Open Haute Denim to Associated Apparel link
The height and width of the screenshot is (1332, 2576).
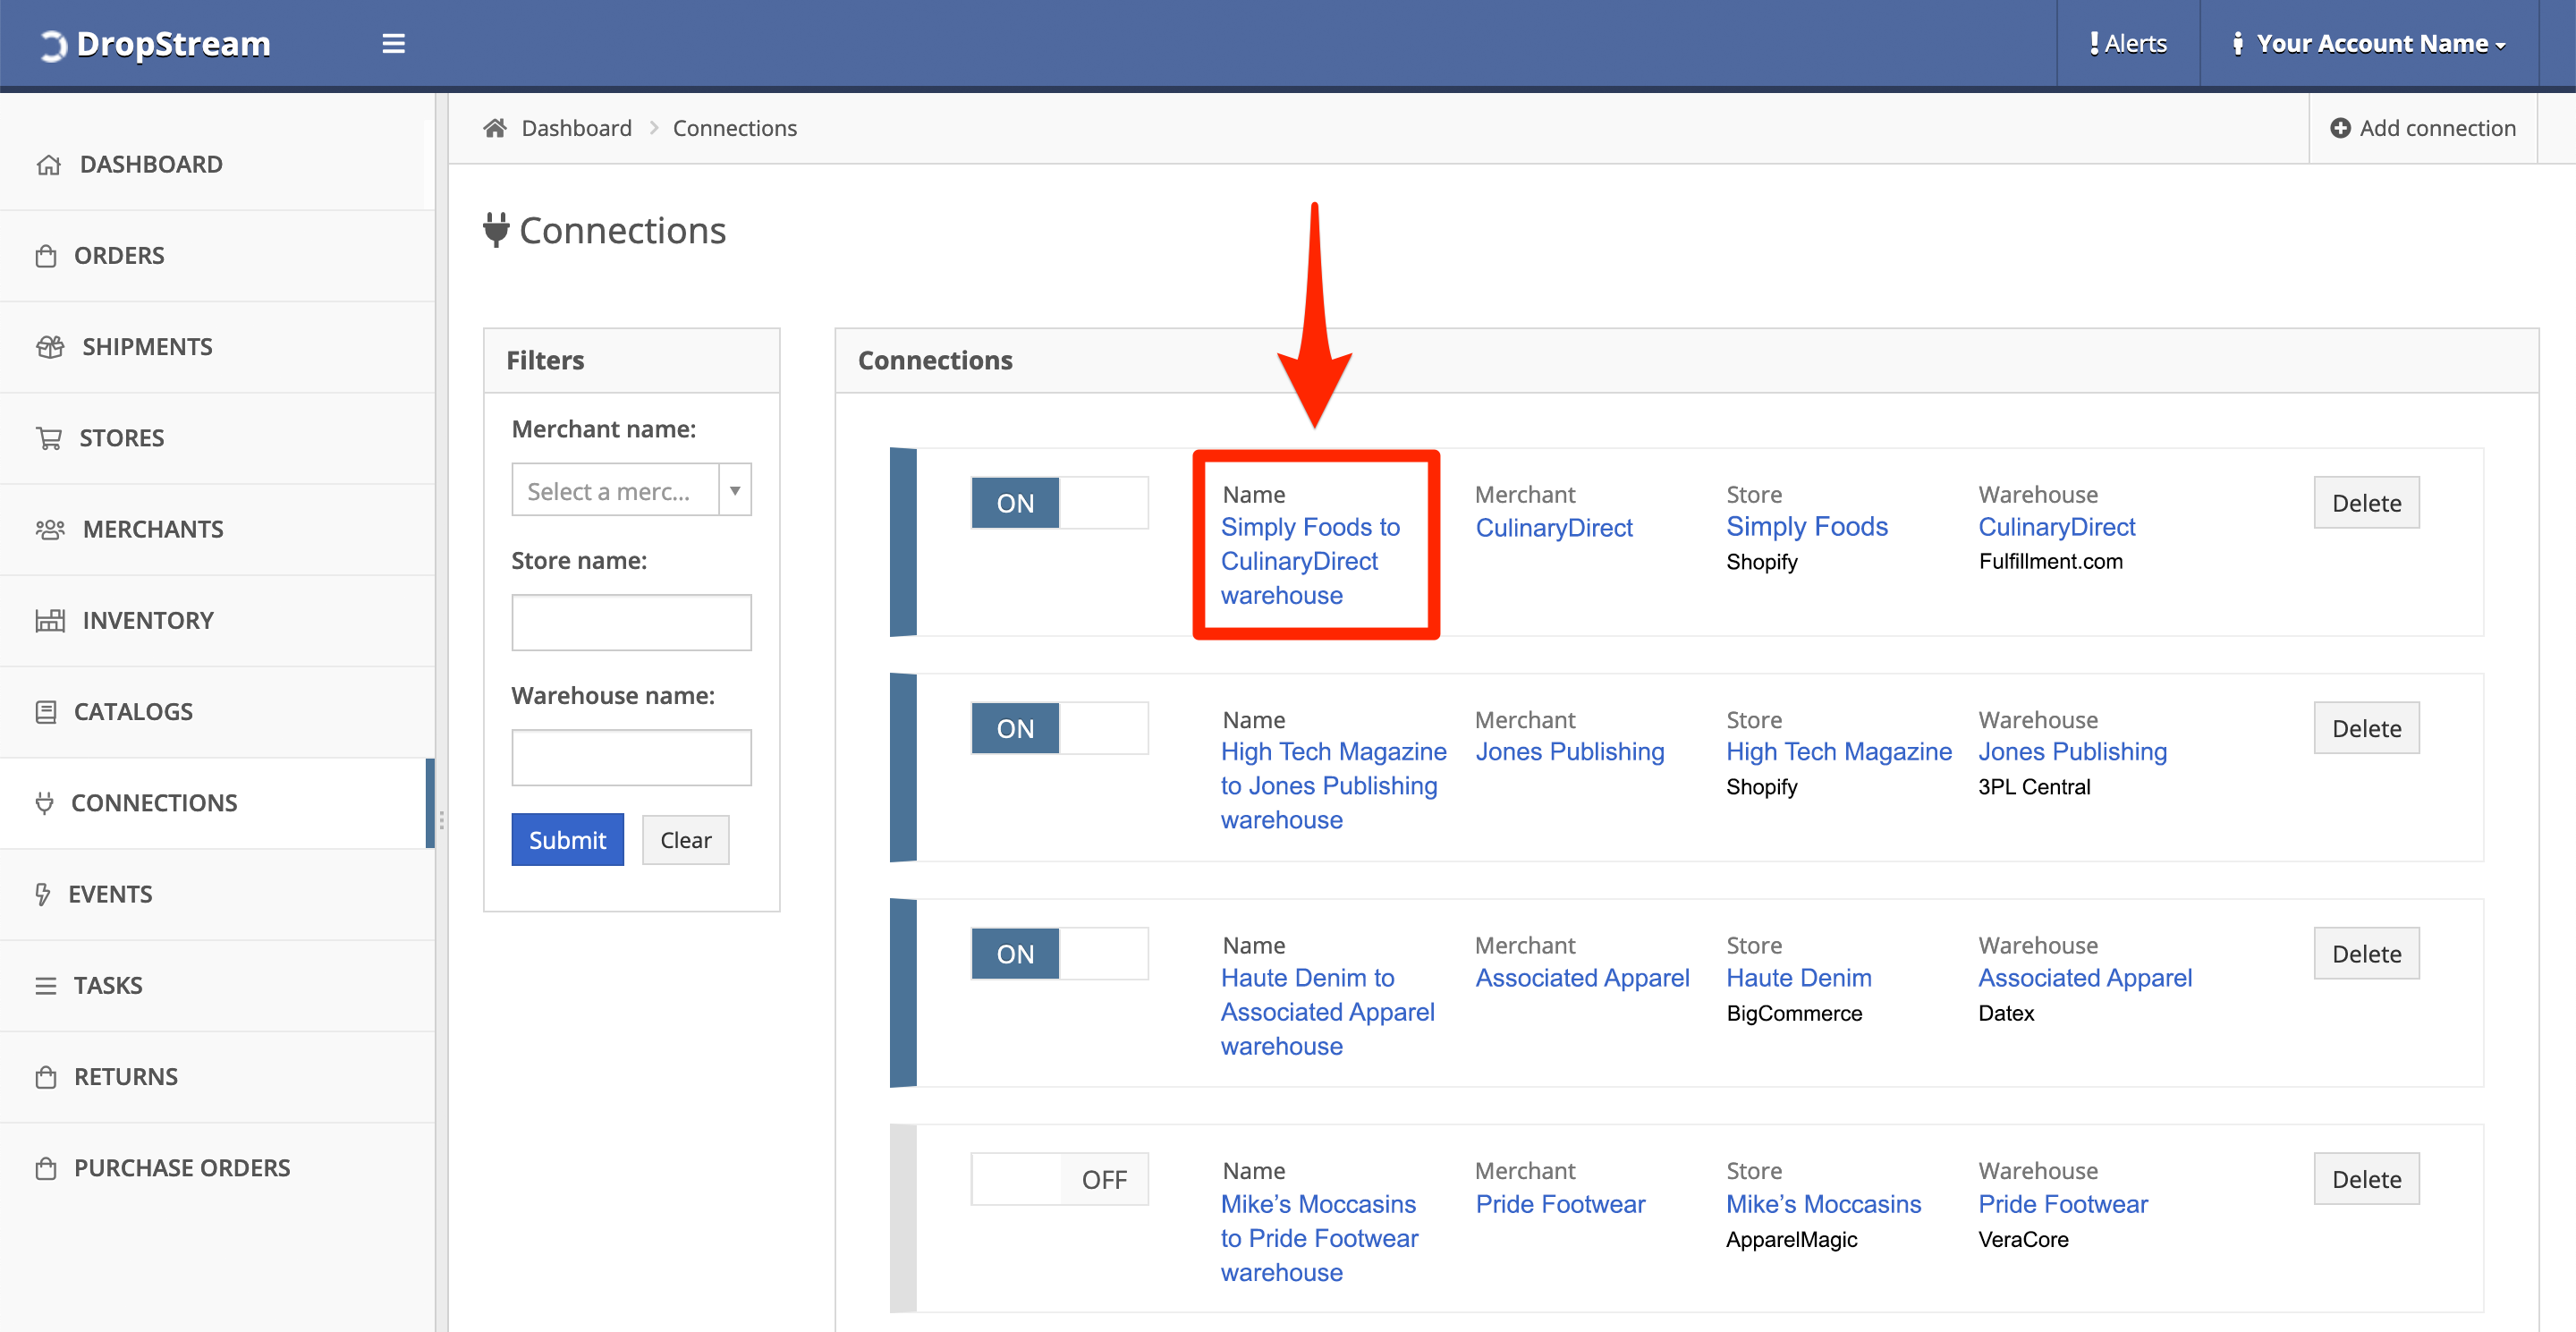[x=1327, y=1012]
